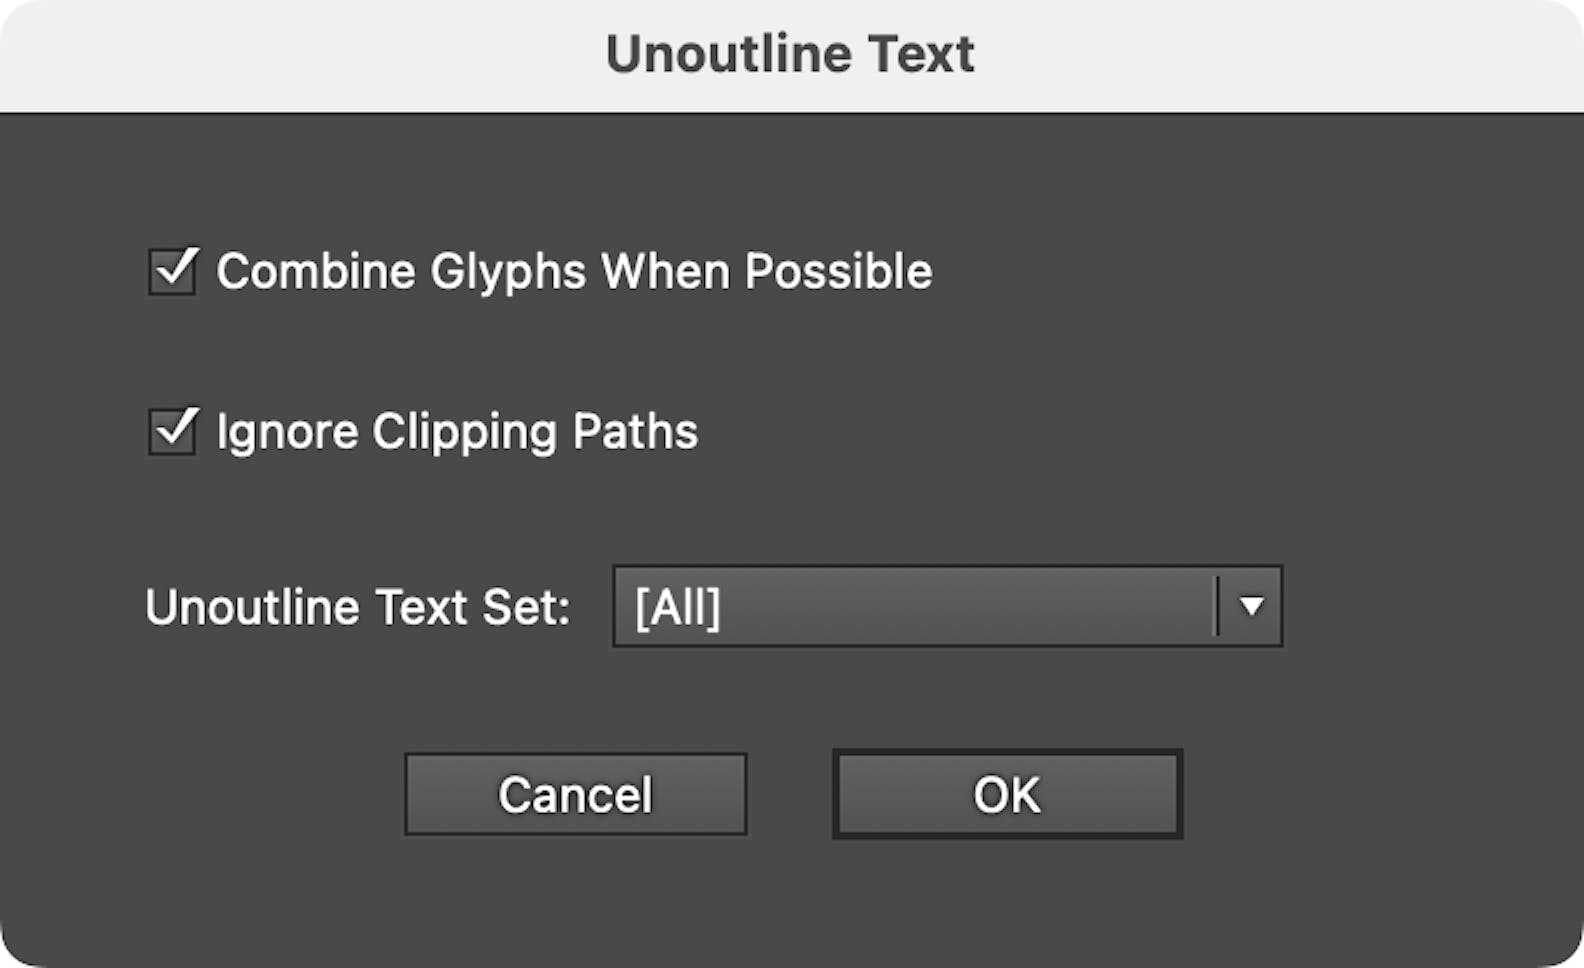Select the [All] value in the combo box

678,607
